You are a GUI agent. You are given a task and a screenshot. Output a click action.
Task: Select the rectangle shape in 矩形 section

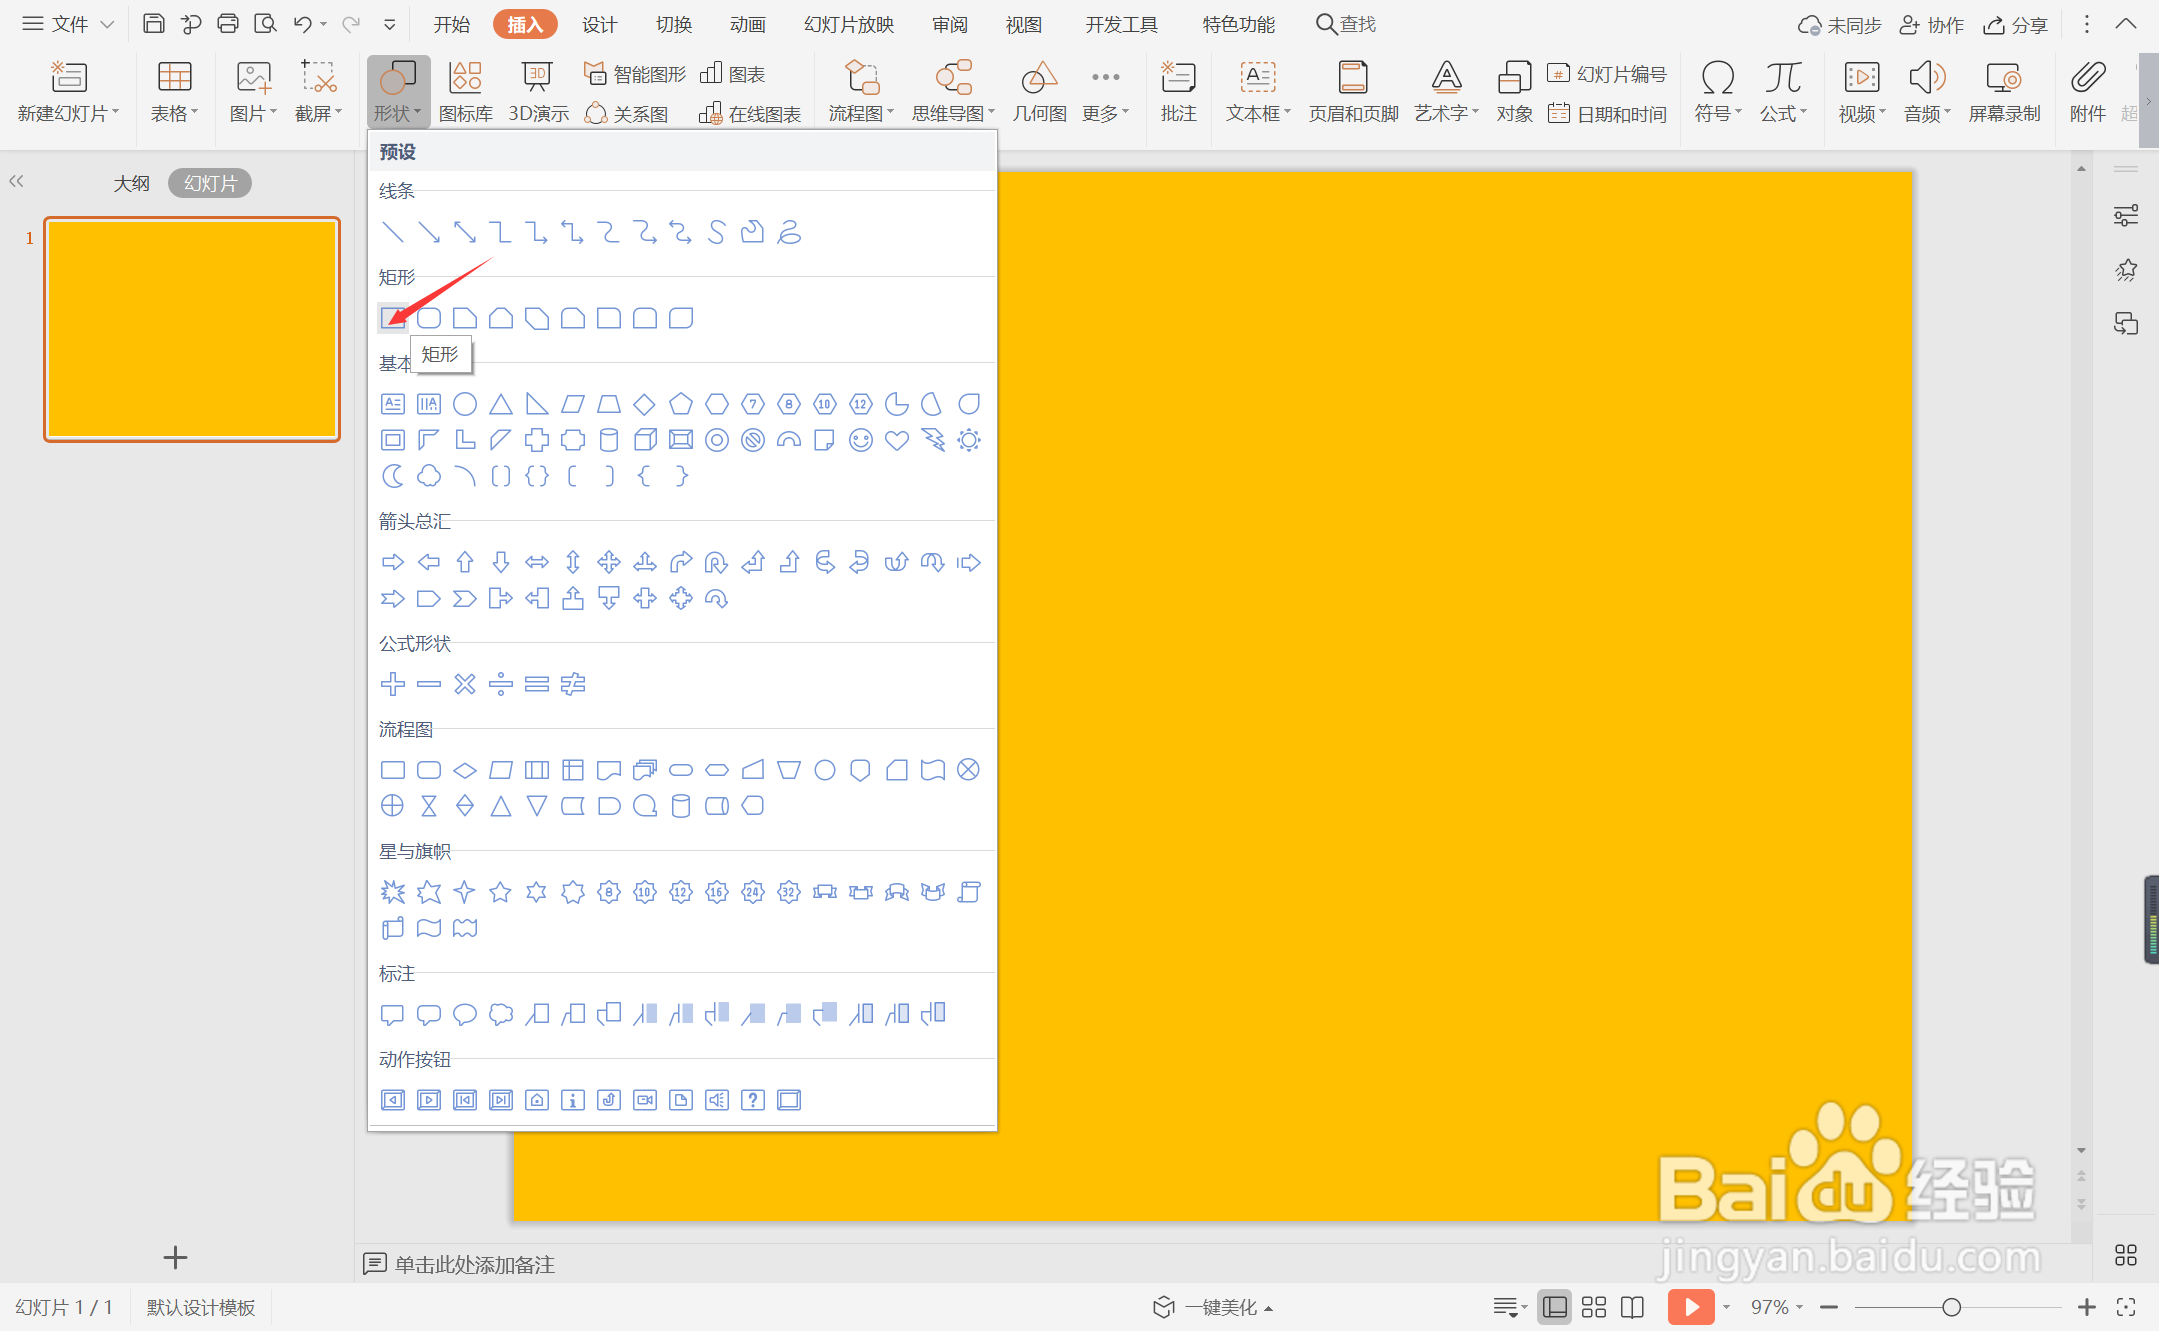tap(393, 318)
